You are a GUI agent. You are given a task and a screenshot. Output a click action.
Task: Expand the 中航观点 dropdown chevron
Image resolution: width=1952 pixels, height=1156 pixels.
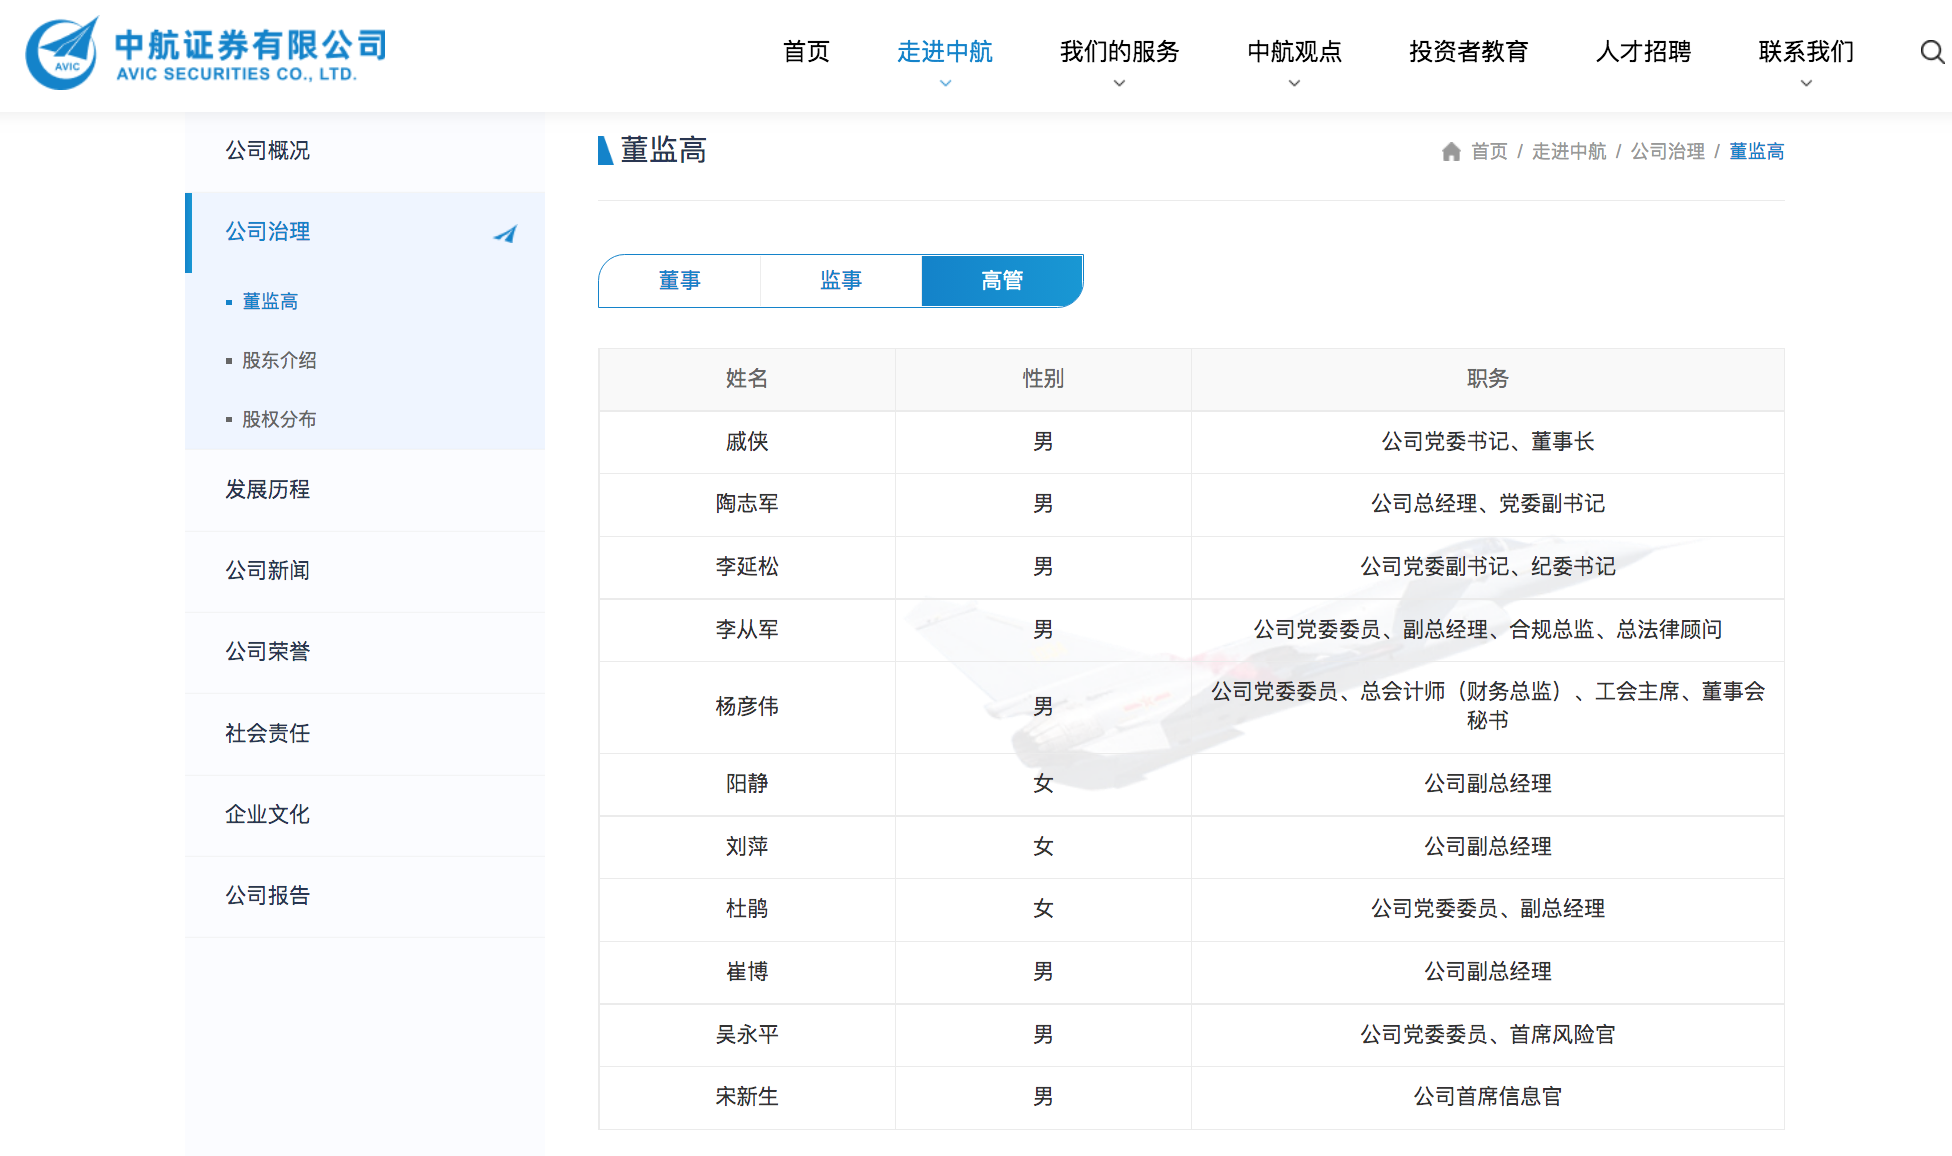(x=1294, y=84)
